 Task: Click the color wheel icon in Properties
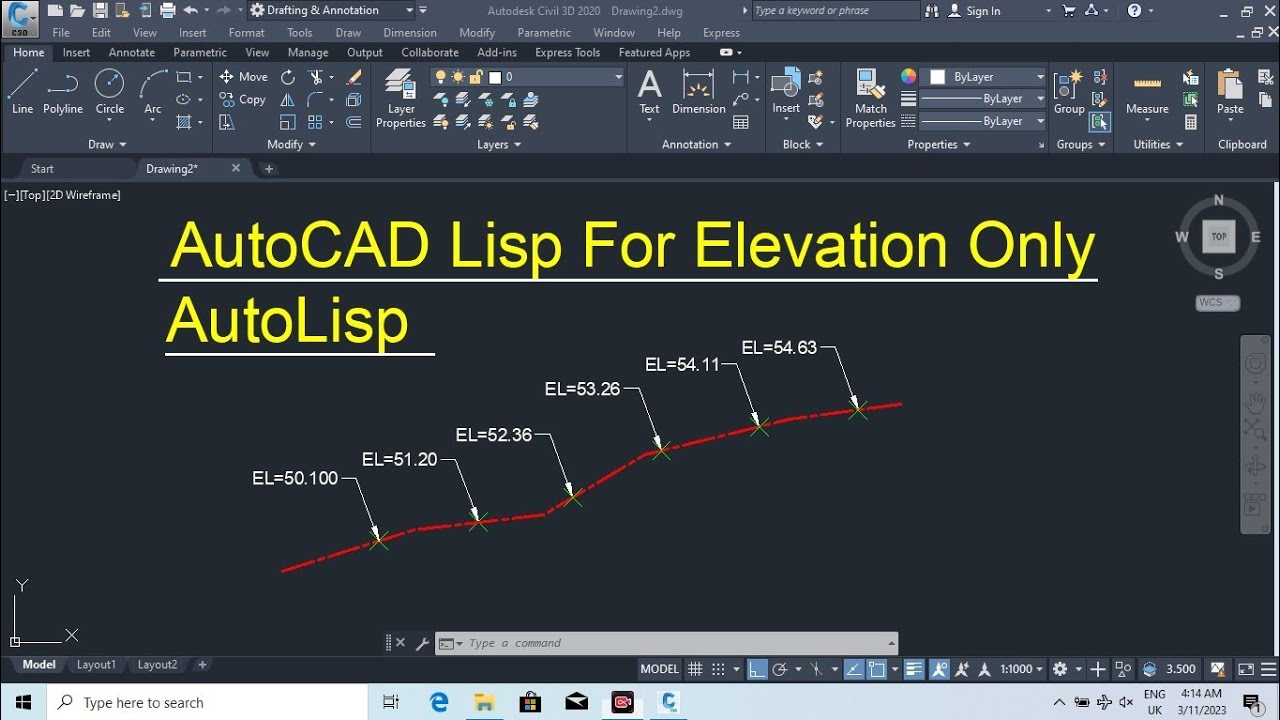point(908,77)
